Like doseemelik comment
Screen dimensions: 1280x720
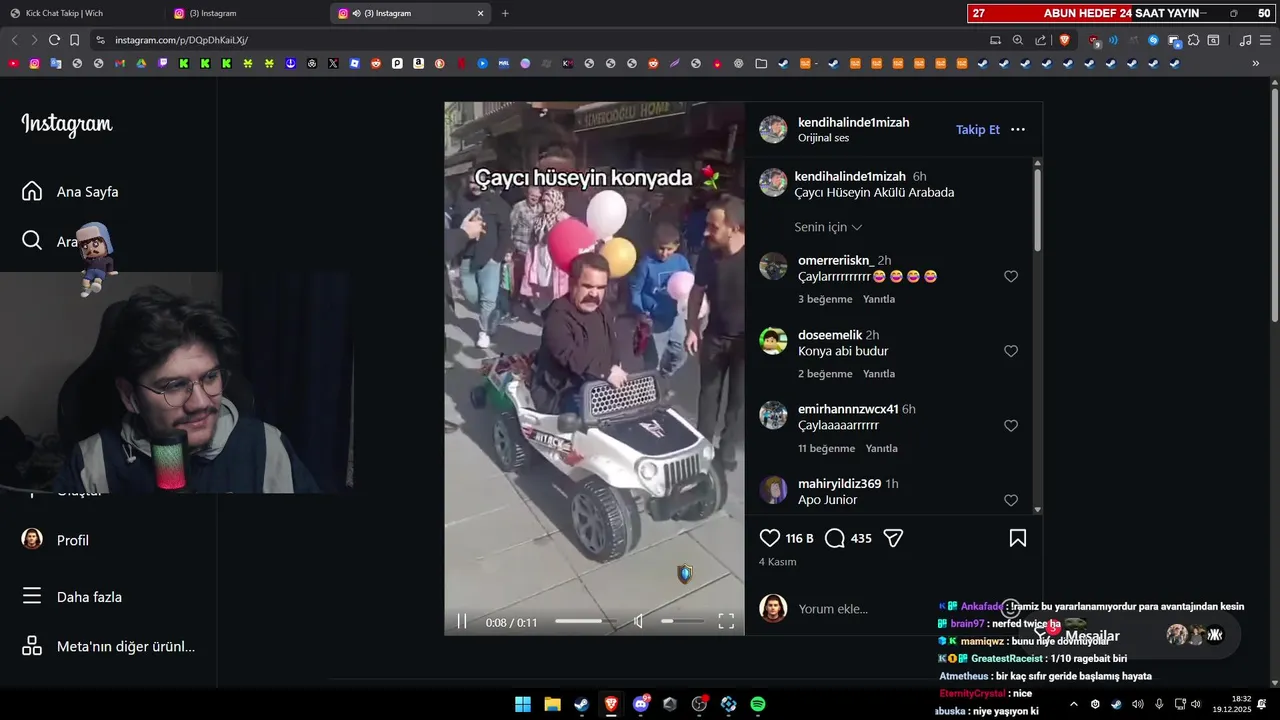coord(1011,351)
